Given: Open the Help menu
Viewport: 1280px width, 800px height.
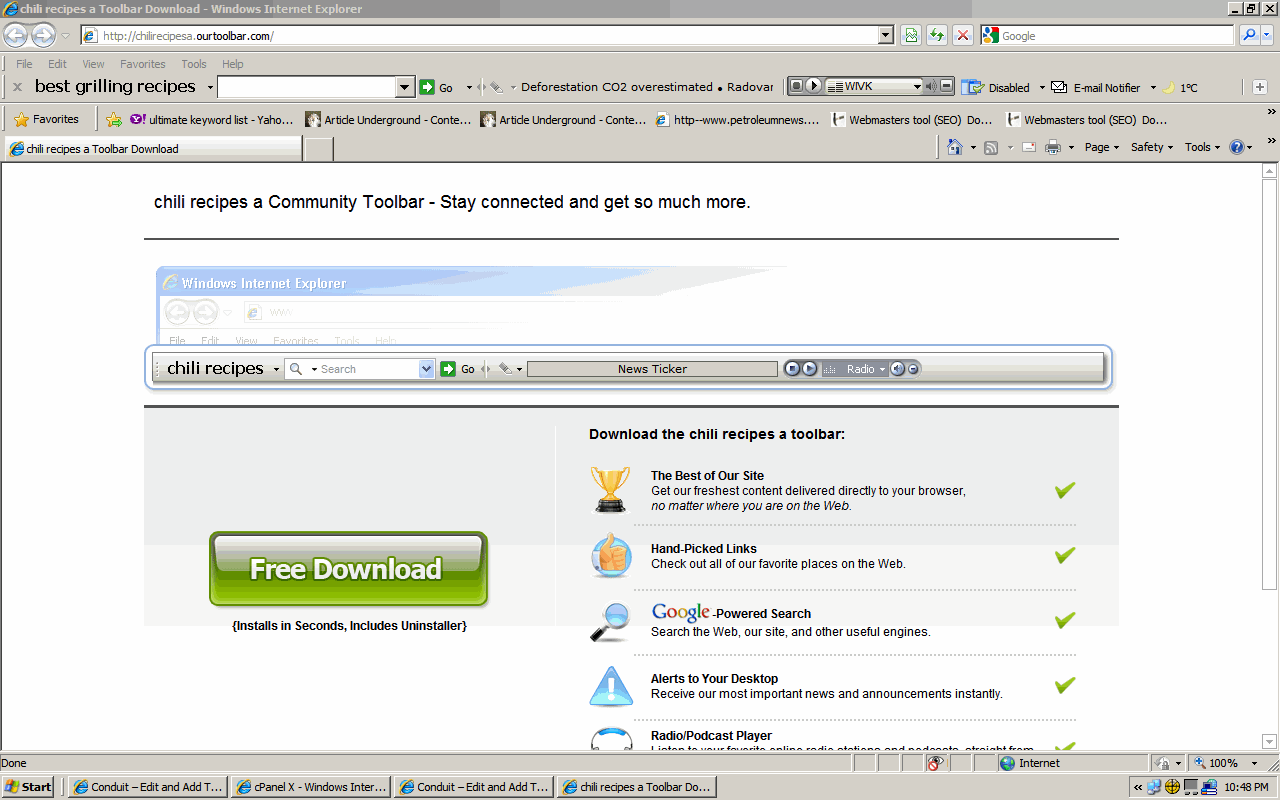Looking at the screenshot, I should tap(233, 64).
